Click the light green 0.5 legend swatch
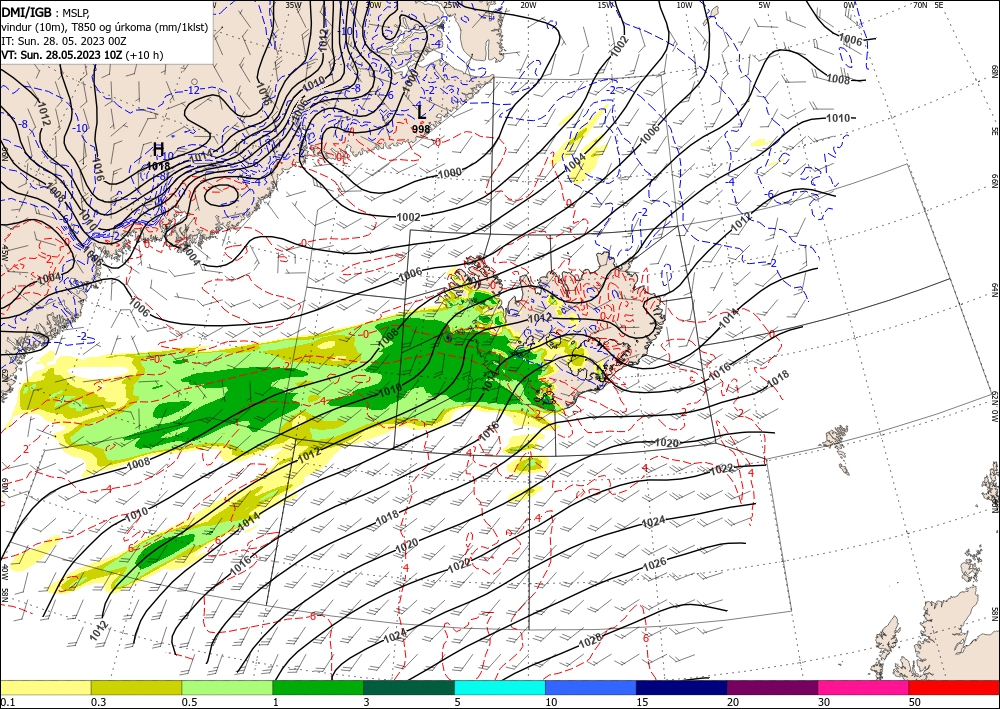The width and height of the screenshot is (1000, 709). coord(227,687)
